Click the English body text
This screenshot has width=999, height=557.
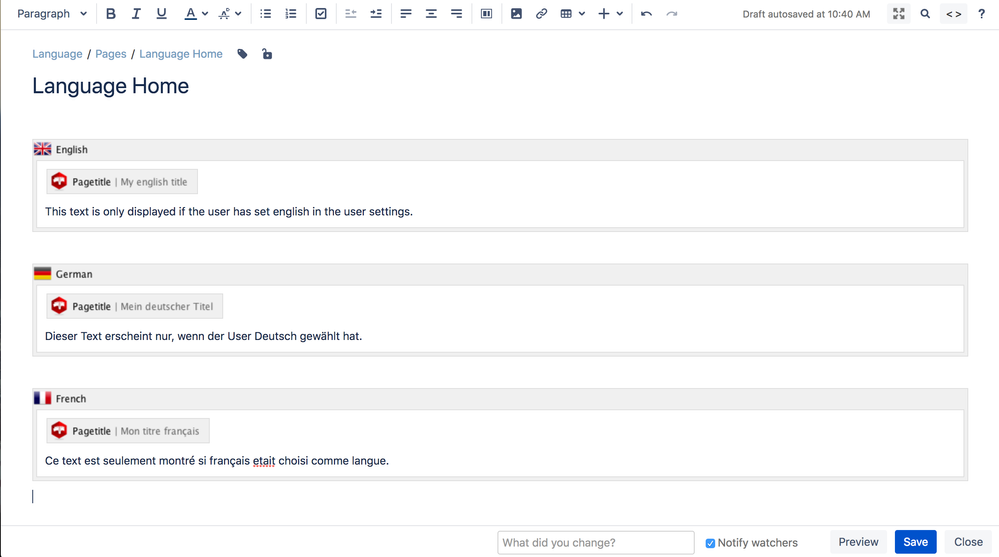[229, 212]
